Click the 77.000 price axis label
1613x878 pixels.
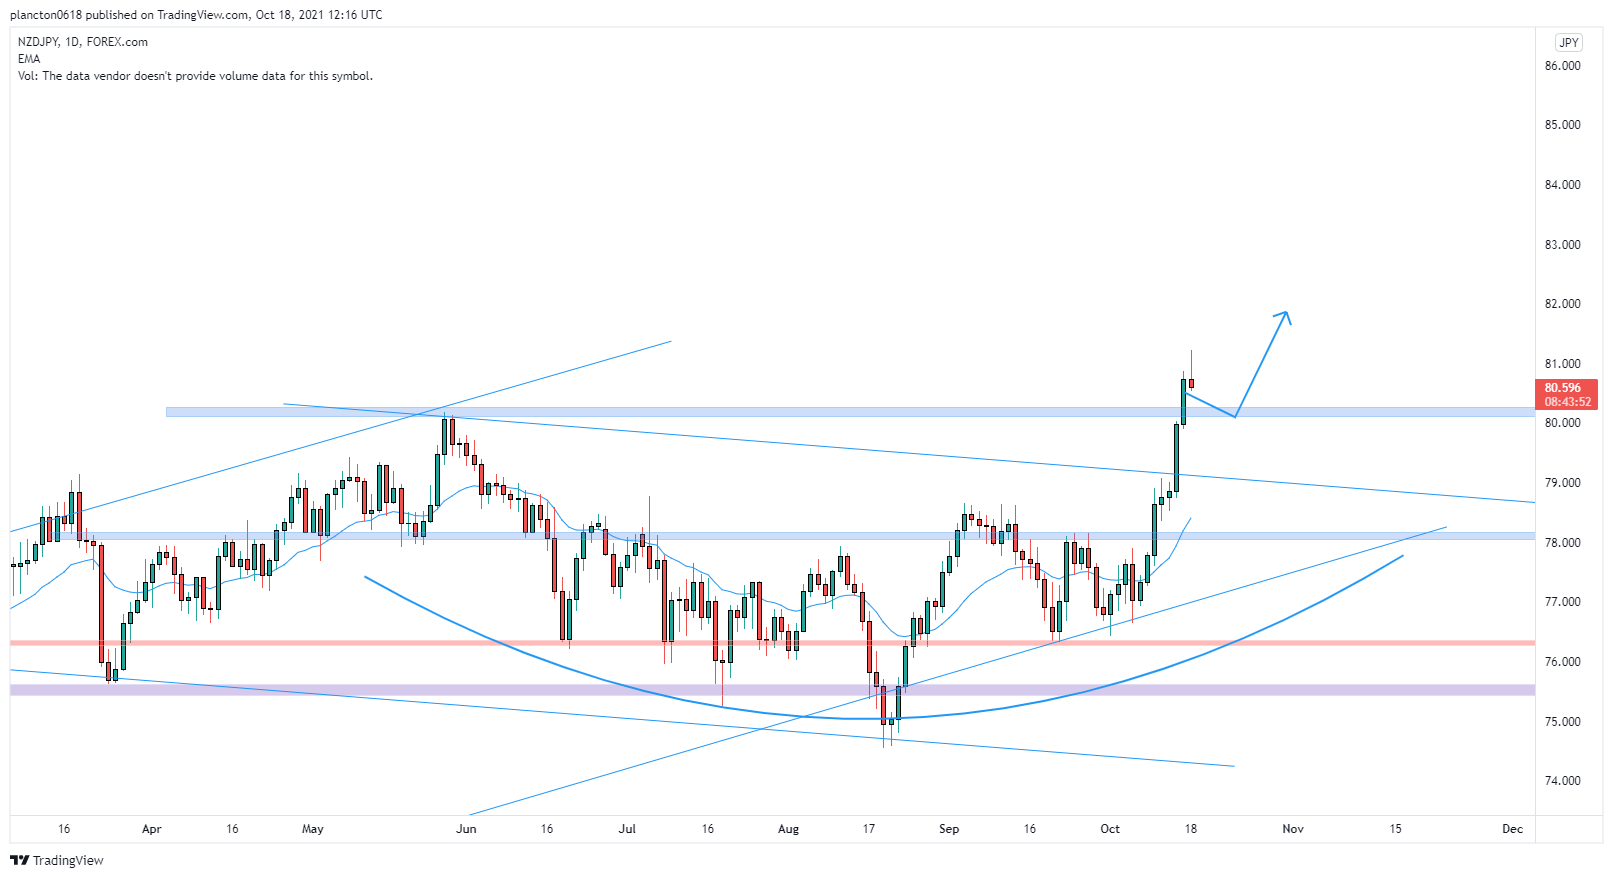[x=1563, y=602]
